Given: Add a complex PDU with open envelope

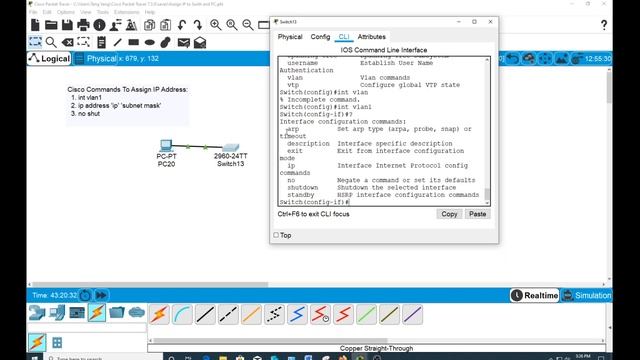Looking at the screenshot, I should coord(200,42).
